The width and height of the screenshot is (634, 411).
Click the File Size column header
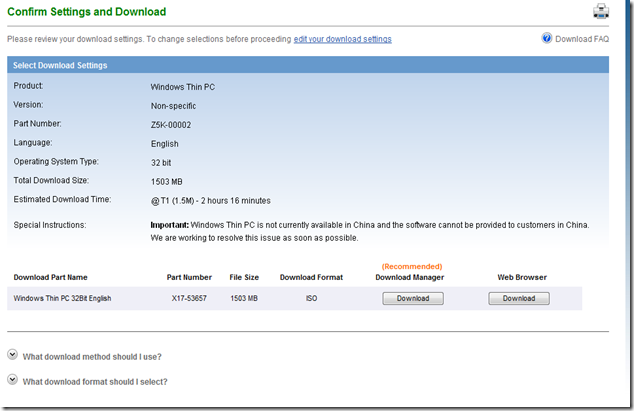pyautogui.click(x=244, y=277)
